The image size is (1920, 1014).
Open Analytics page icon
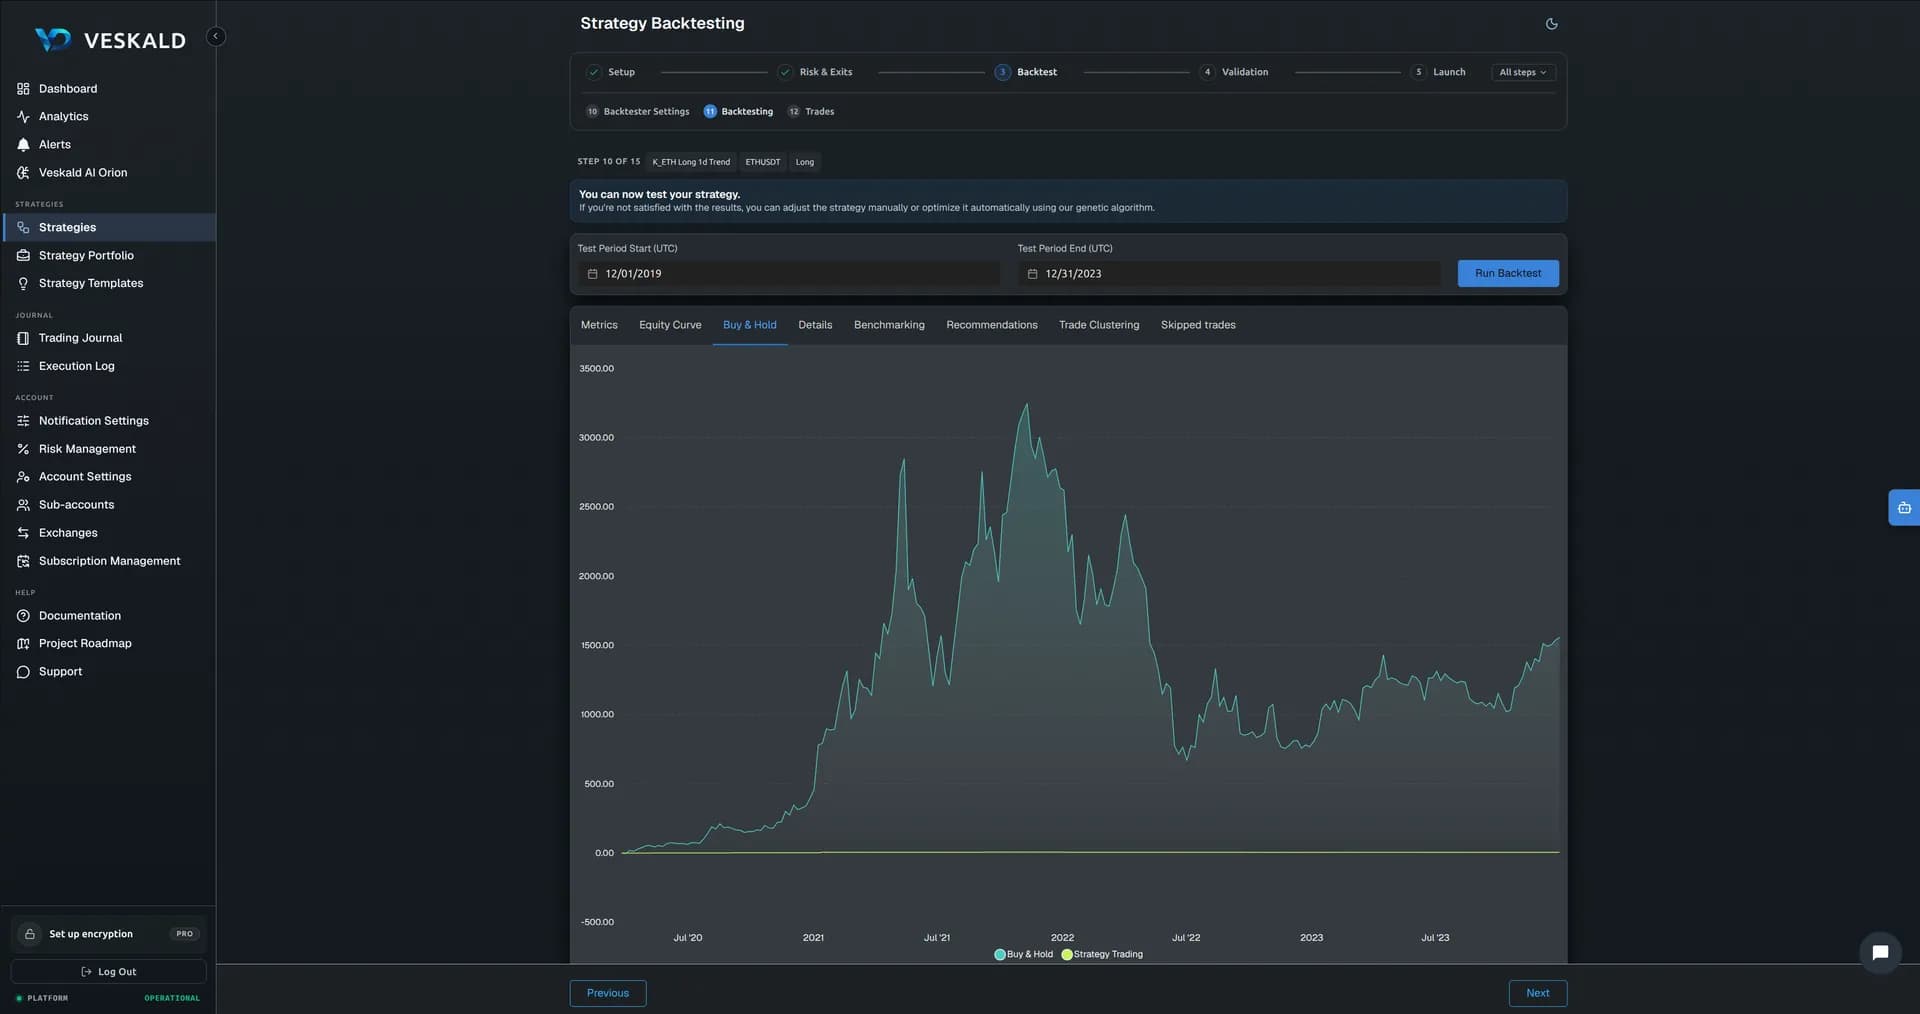pyautogui.click(x=23, y=117)
